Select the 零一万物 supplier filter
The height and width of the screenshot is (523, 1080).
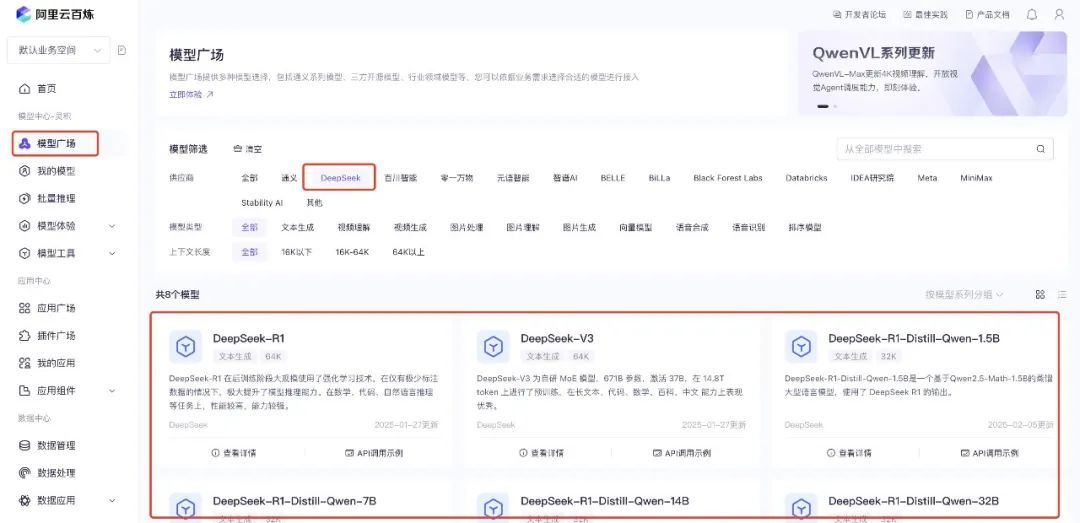click(457, 178)
